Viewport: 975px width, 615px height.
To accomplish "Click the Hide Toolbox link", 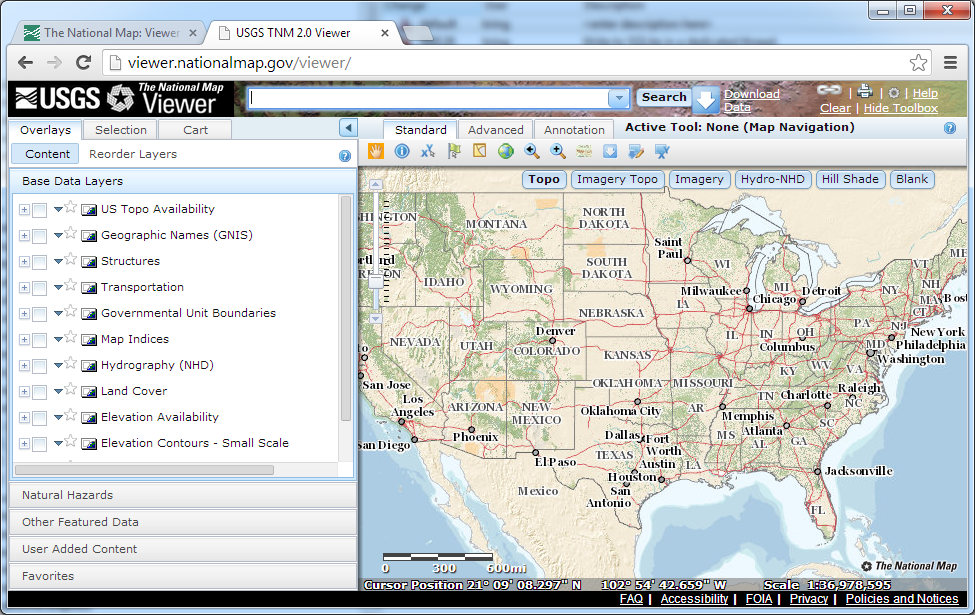I will [900, 108].
